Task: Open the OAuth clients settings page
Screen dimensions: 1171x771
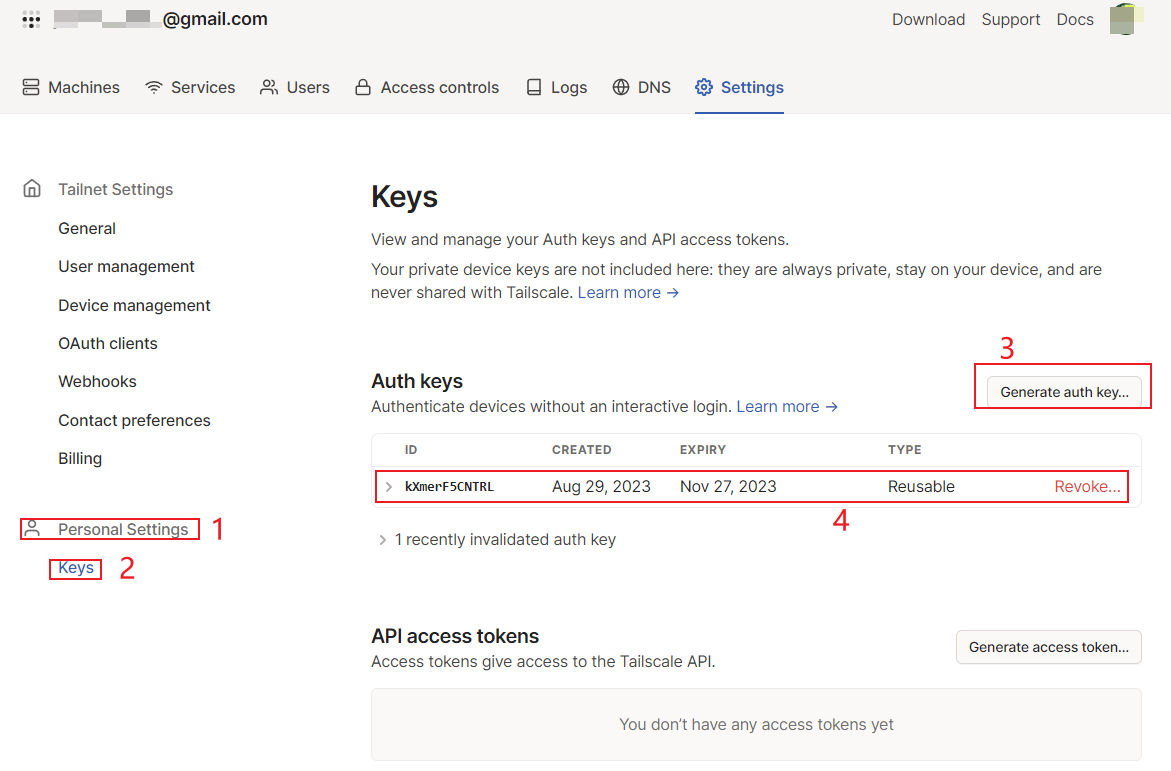Action: click(108, 343)
